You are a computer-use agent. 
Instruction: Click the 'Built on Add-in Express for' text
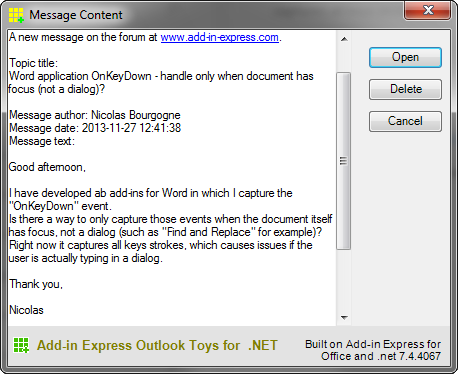(x=373, y=344)
